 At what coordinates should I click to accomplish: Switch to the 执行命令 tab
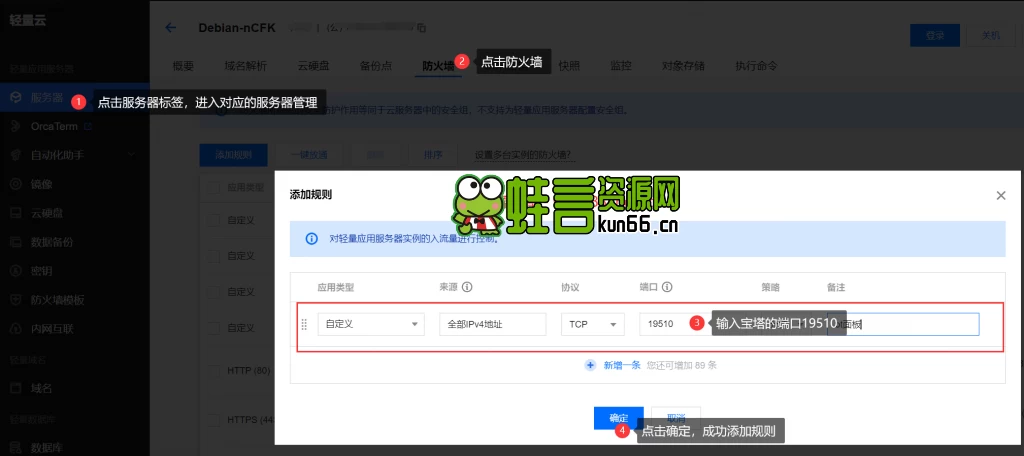tap(756, 65)
